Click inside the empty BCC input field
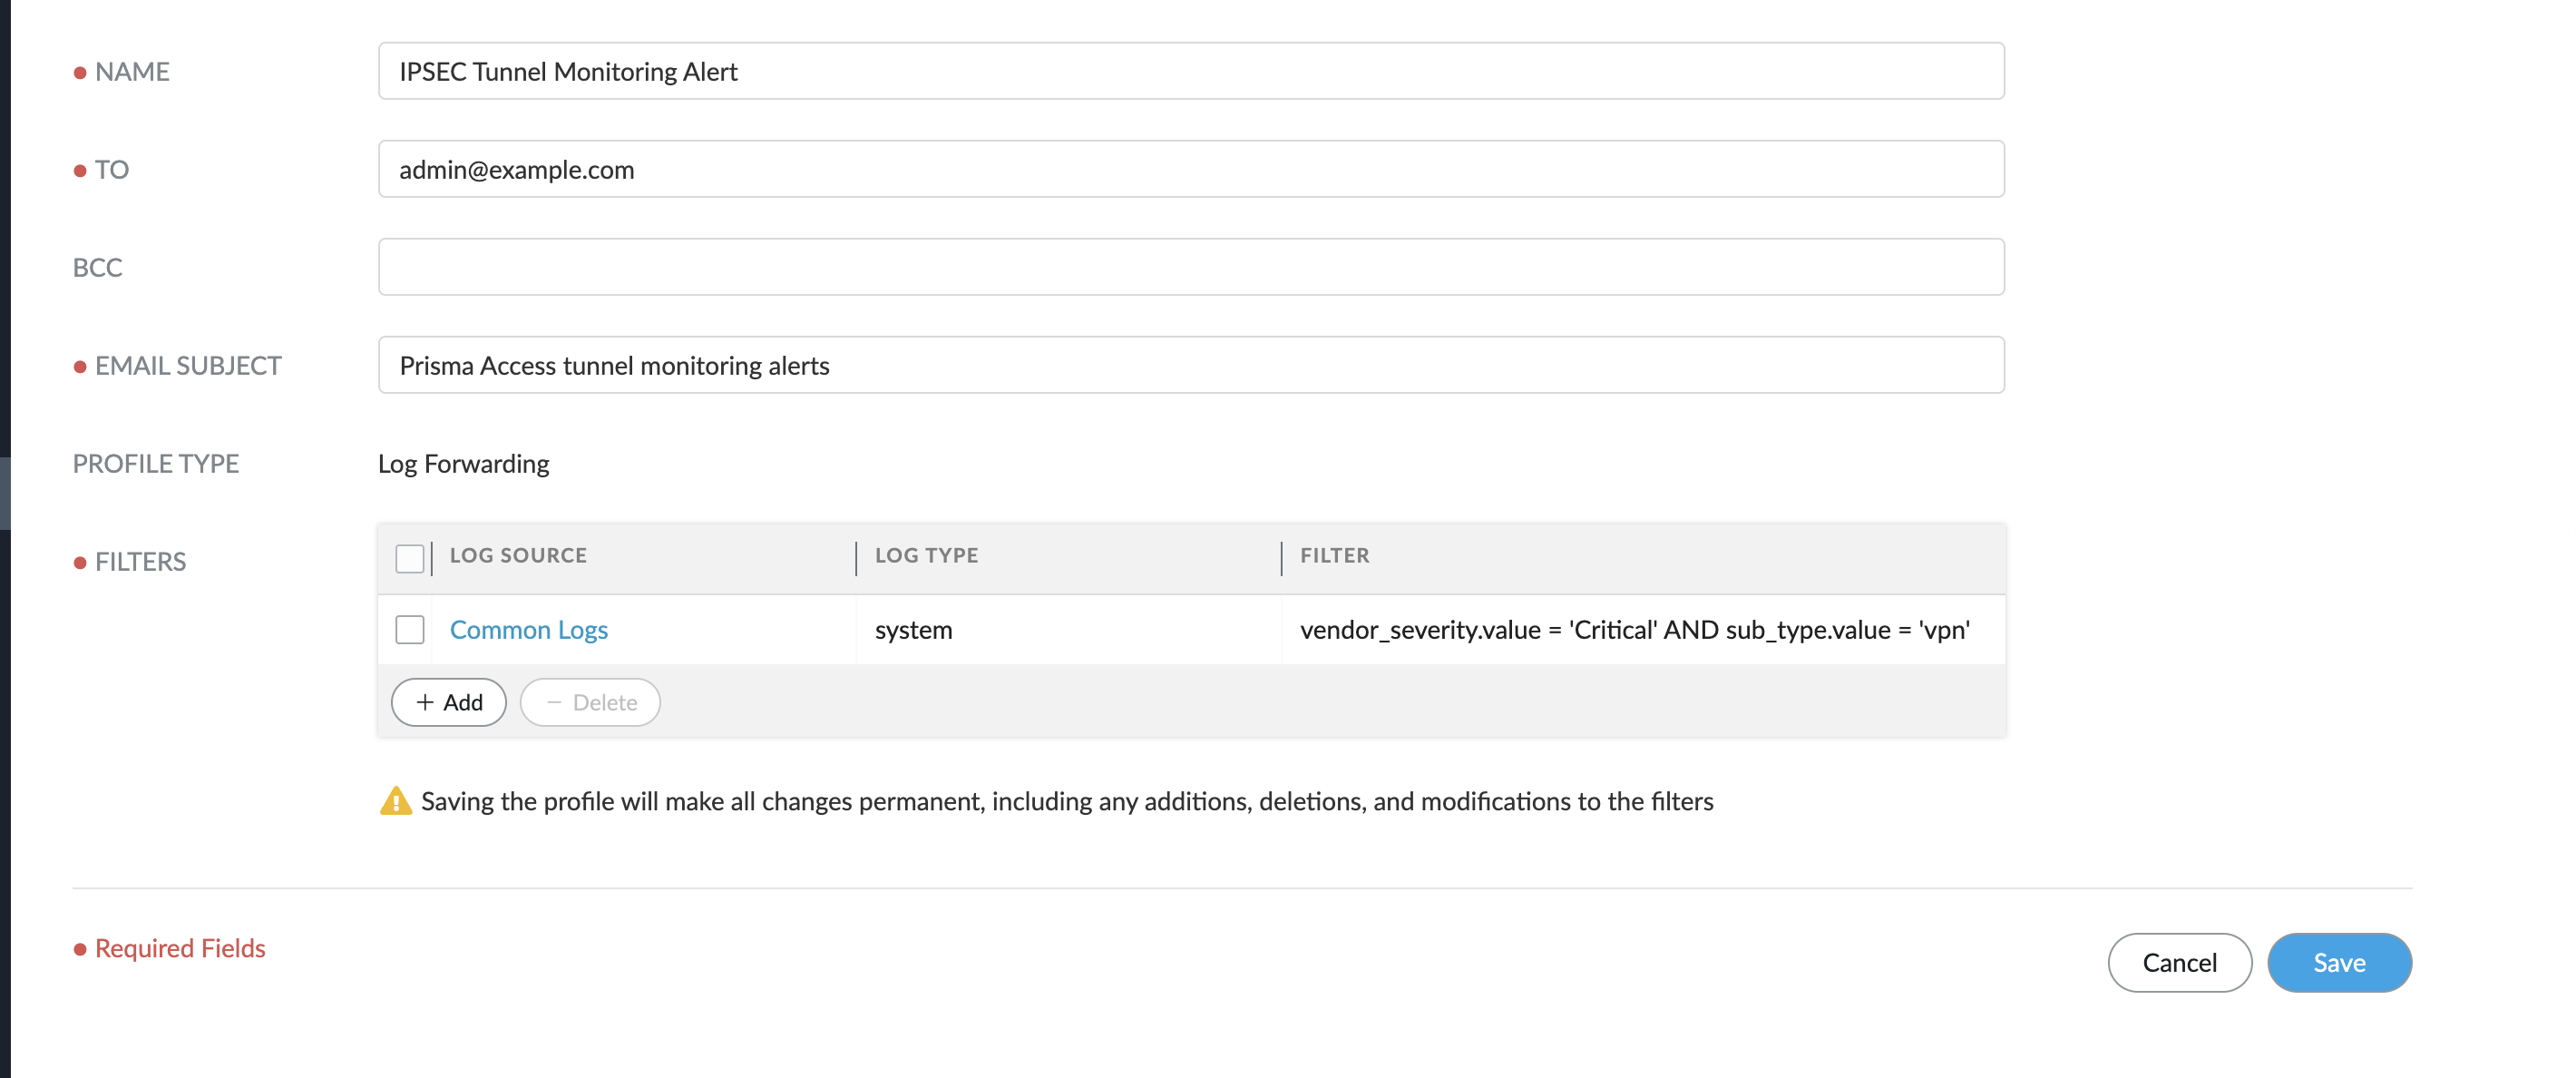The width and height of the screenshot is (2576, 1078). 1190,266
